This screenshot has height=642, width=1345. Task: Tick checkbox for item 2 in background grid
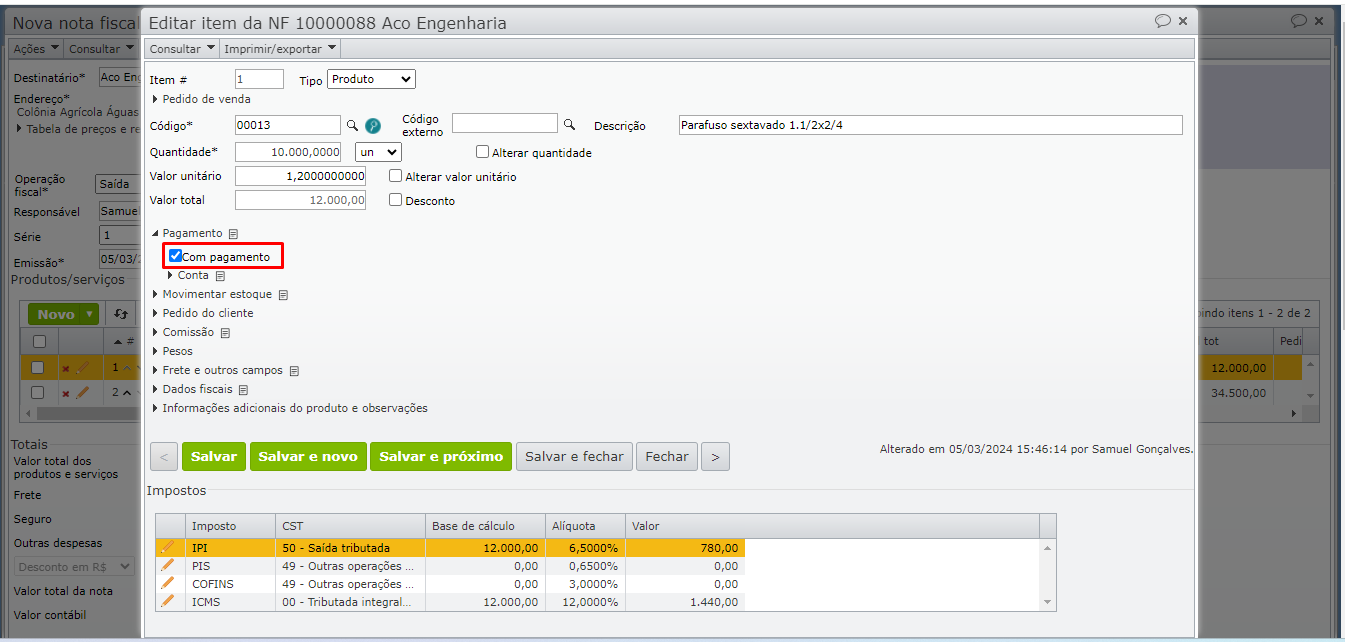(38, 392)
